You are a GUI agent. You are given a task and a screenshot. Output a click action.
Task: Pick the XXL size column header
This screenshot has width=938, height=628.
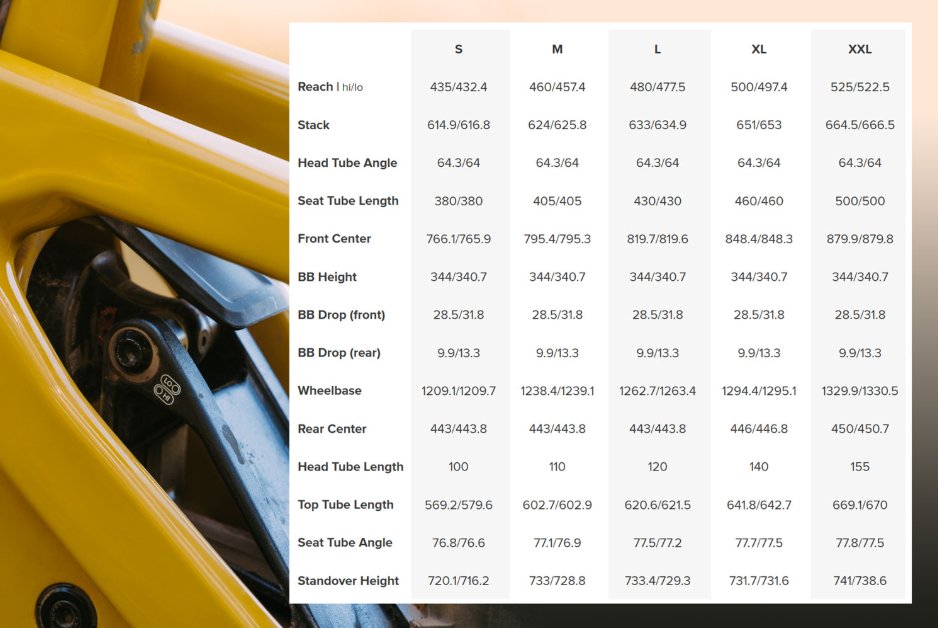pyautogui.click(x=859, y=49)
